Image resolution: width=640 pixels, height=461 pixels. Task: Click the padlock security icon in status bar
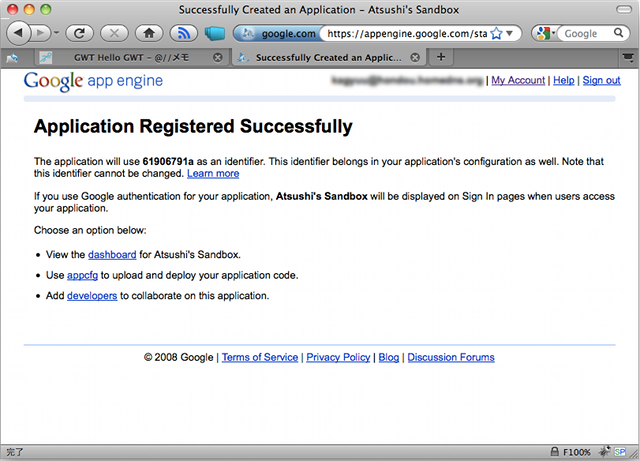point(553,452)
